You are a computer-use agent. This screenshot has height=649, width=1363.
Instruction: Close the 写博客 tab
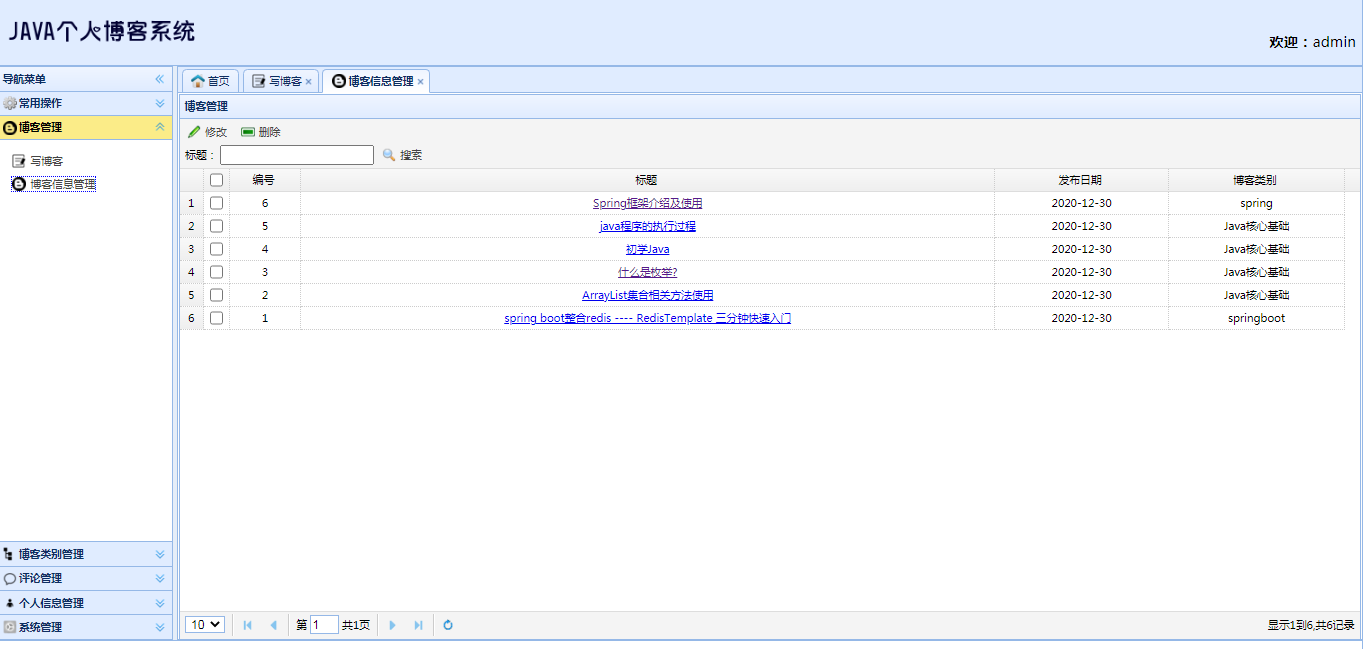[309, 81]
